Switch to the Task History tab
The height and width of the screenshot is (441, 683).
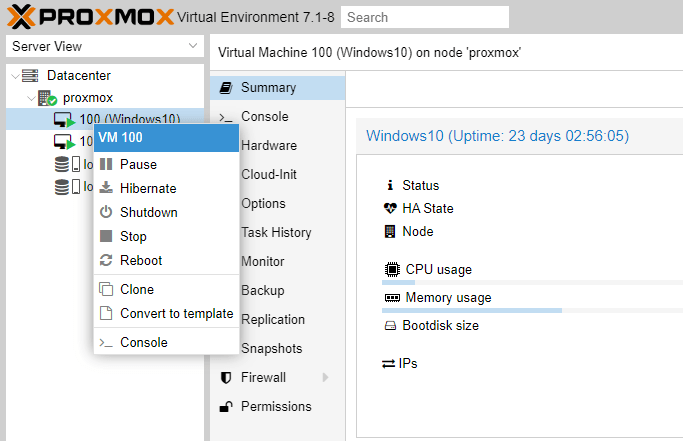276,232
